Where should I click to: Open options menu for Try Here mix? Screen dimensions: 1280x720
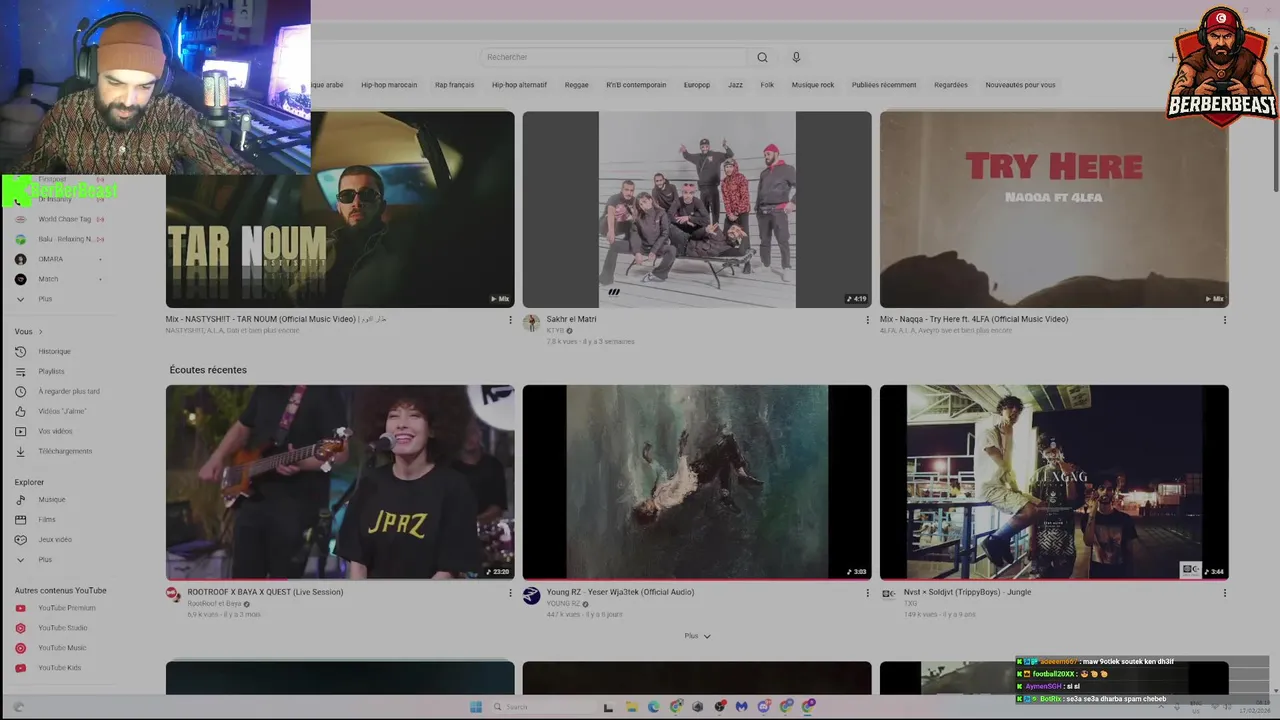[1224, 320]
